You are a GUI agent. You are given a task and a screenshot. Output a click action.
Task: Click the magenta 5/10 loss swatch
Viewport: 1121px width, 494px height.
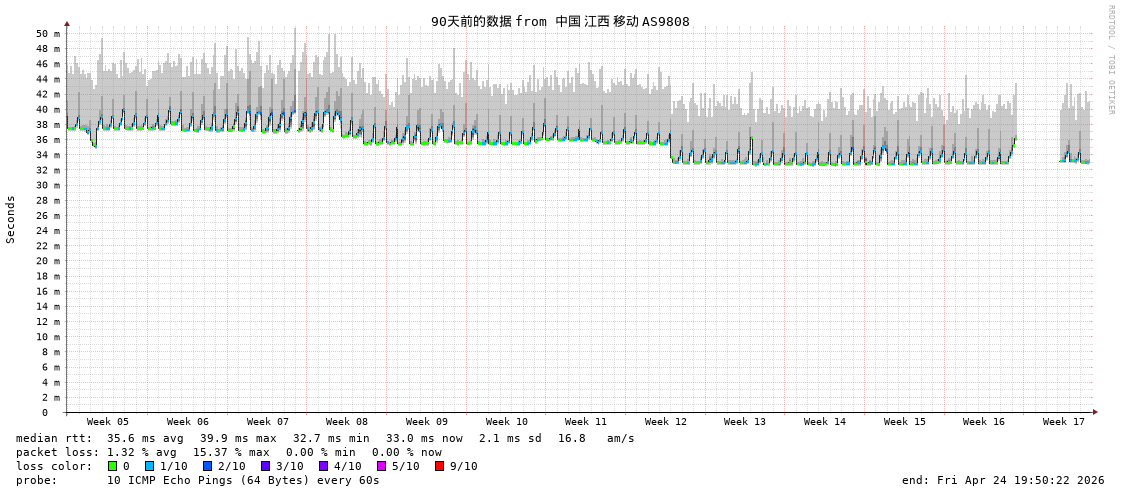click(381, 466)
